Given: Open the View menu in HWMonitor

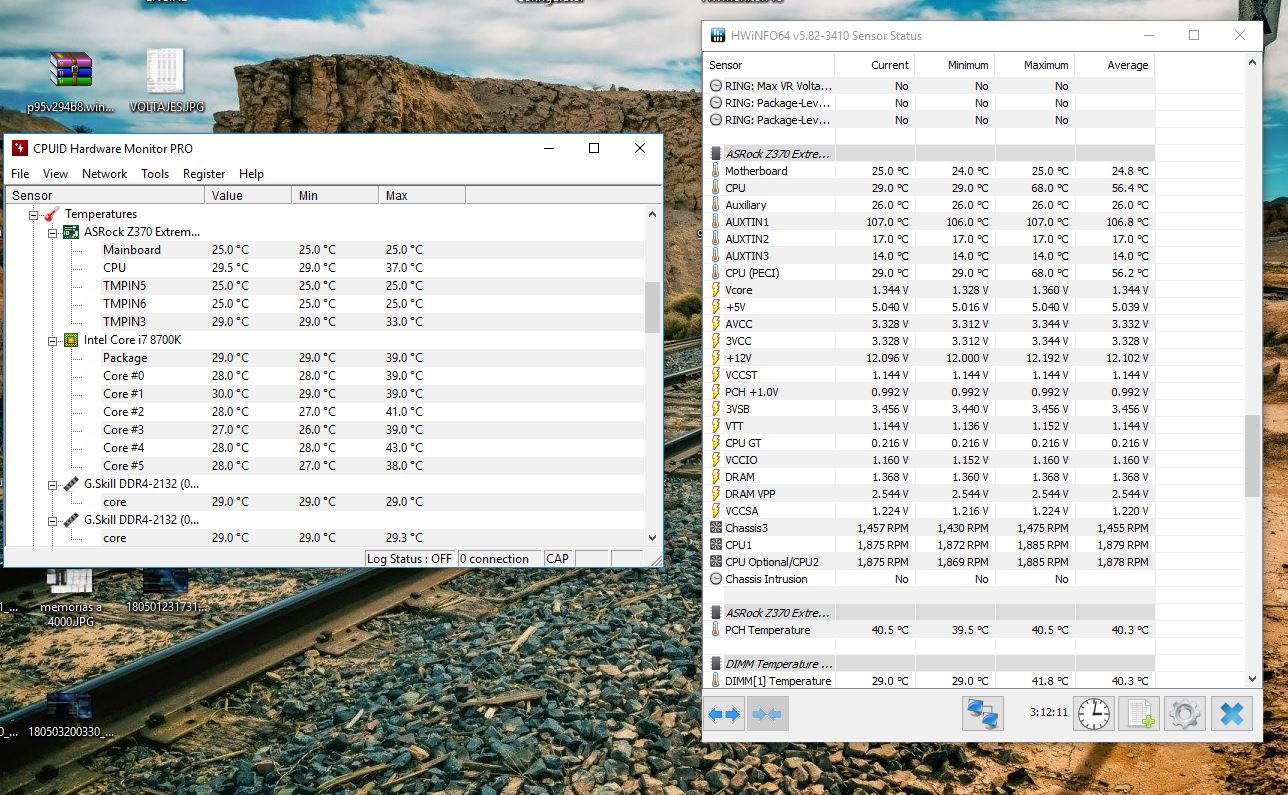Looking at the screenshot, I should [x=56, y=174].
